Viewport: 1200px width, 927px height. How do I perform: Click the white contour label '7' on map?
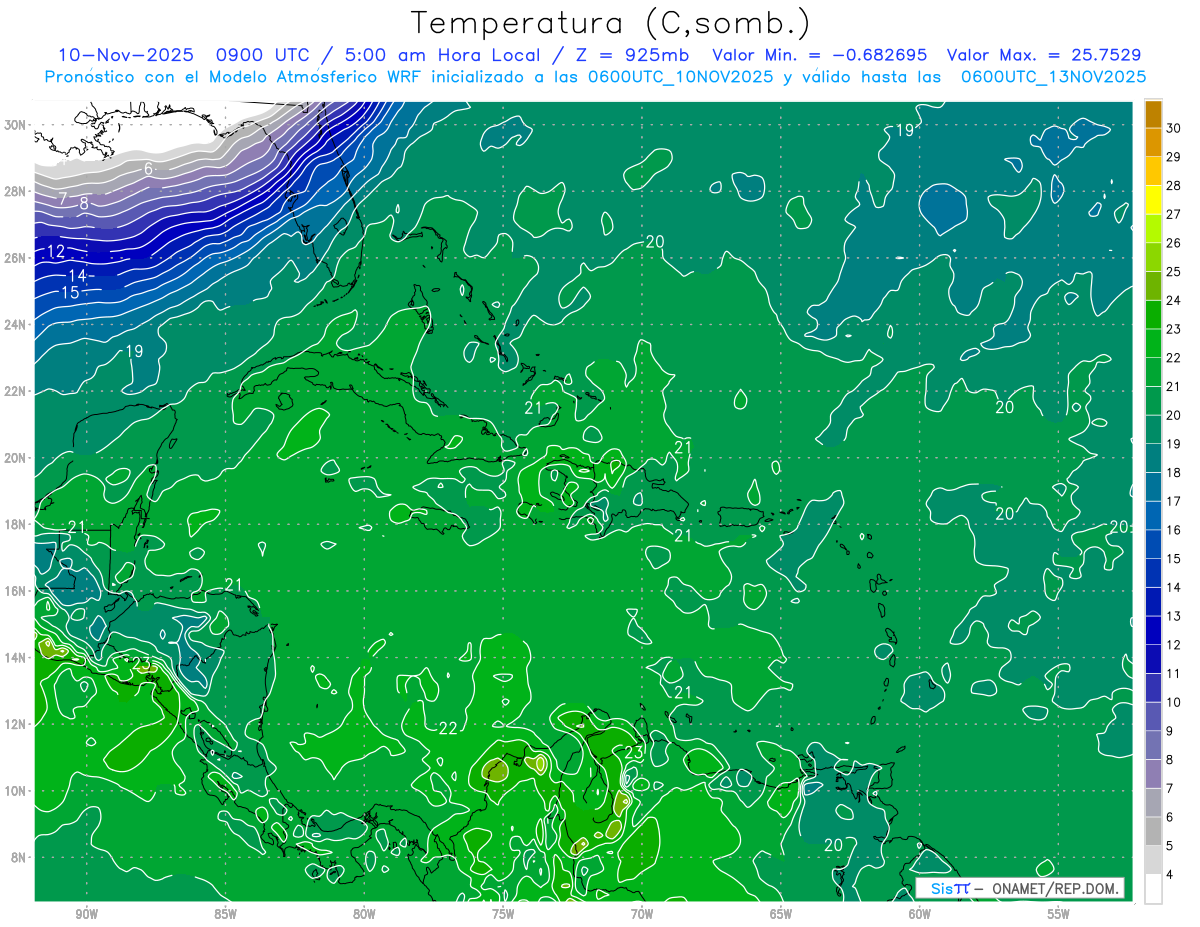[x=62, y=198]
